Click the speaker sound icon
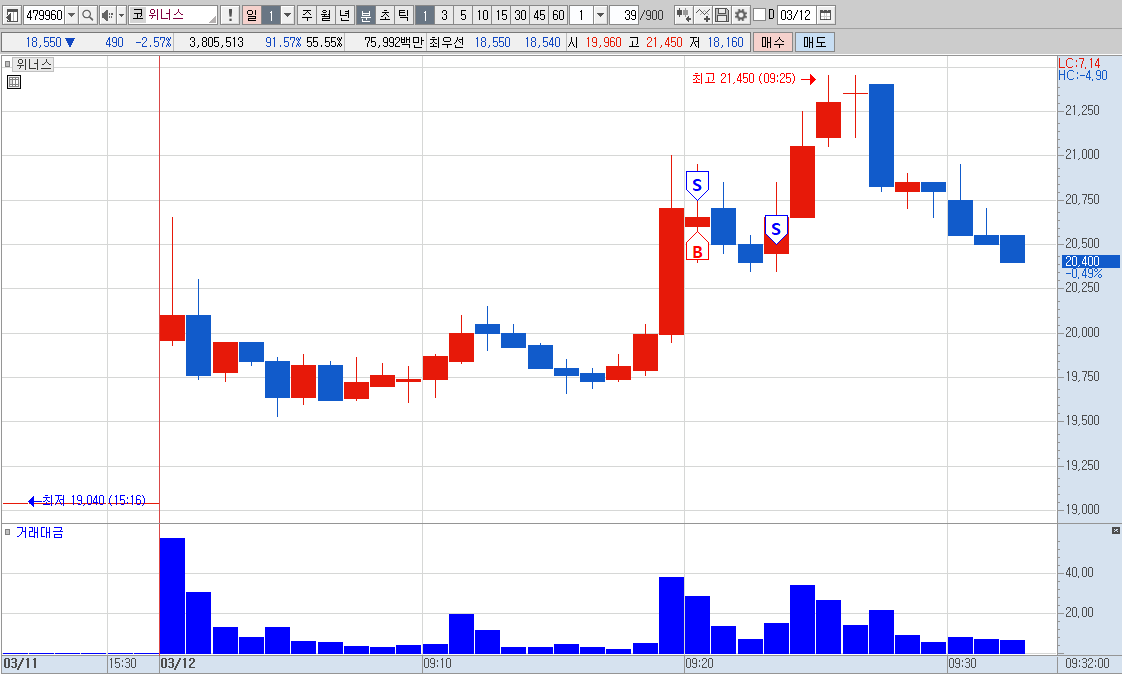Image resolution: width=1122 pixels, height=674 pixels. [107, 15]
